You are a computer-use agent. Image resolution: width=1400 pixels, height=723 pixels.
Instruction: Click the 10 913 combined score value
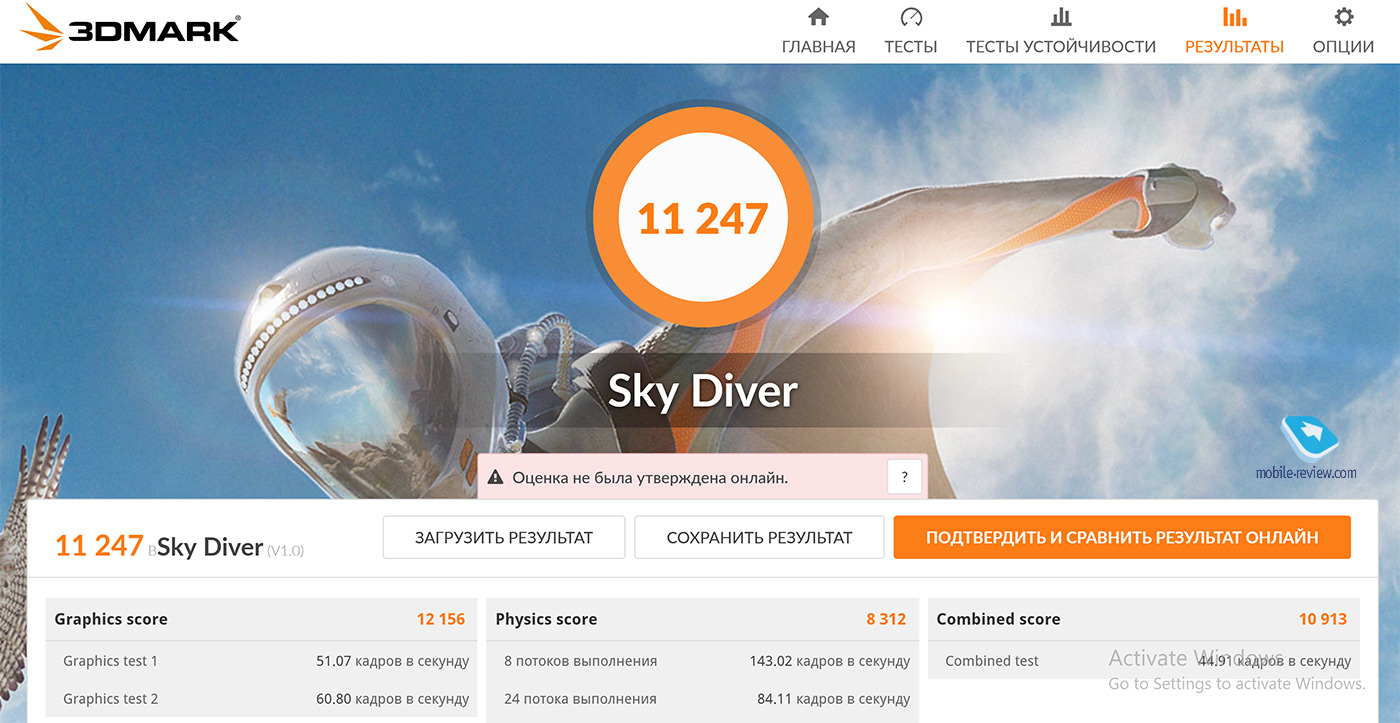click(x=1323, y=619)
